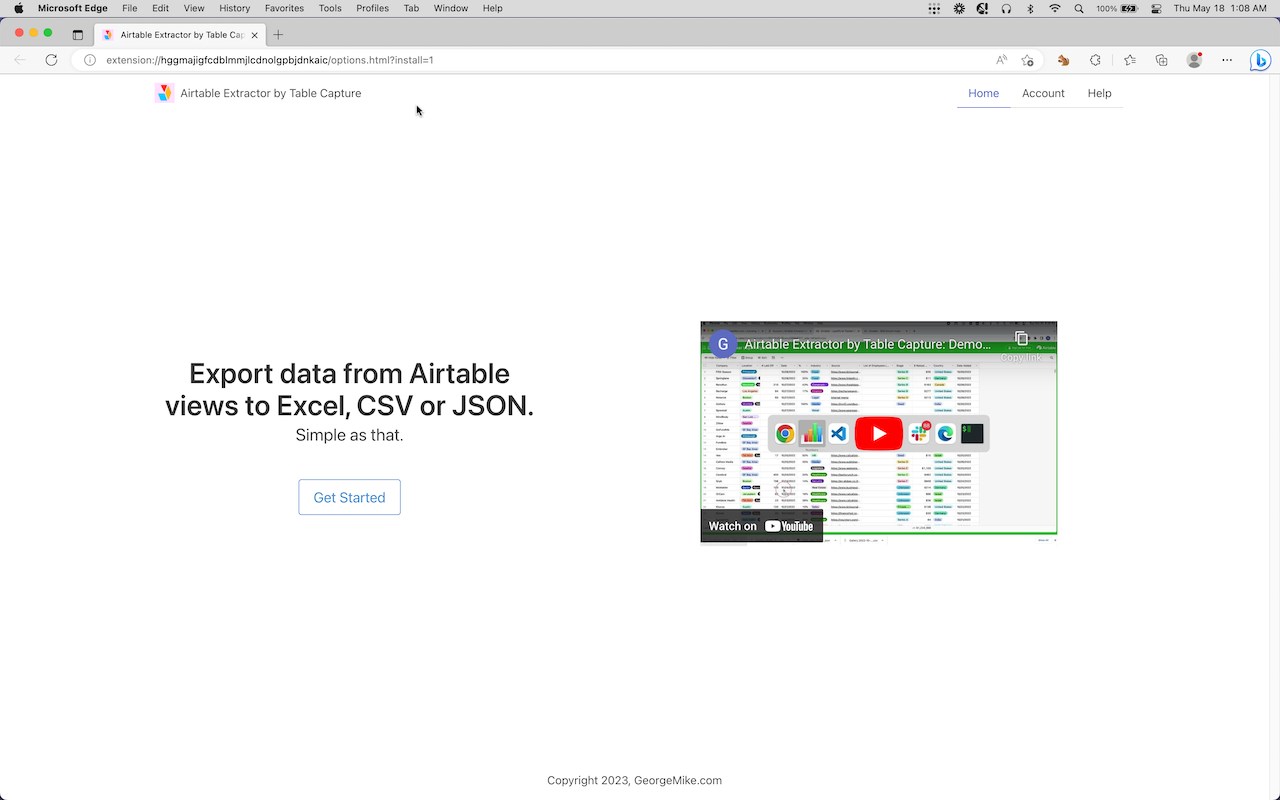The width and height of the screenshot is (1280, 800).
Task: Open the video channel avatar G
Action: point(723,344)
